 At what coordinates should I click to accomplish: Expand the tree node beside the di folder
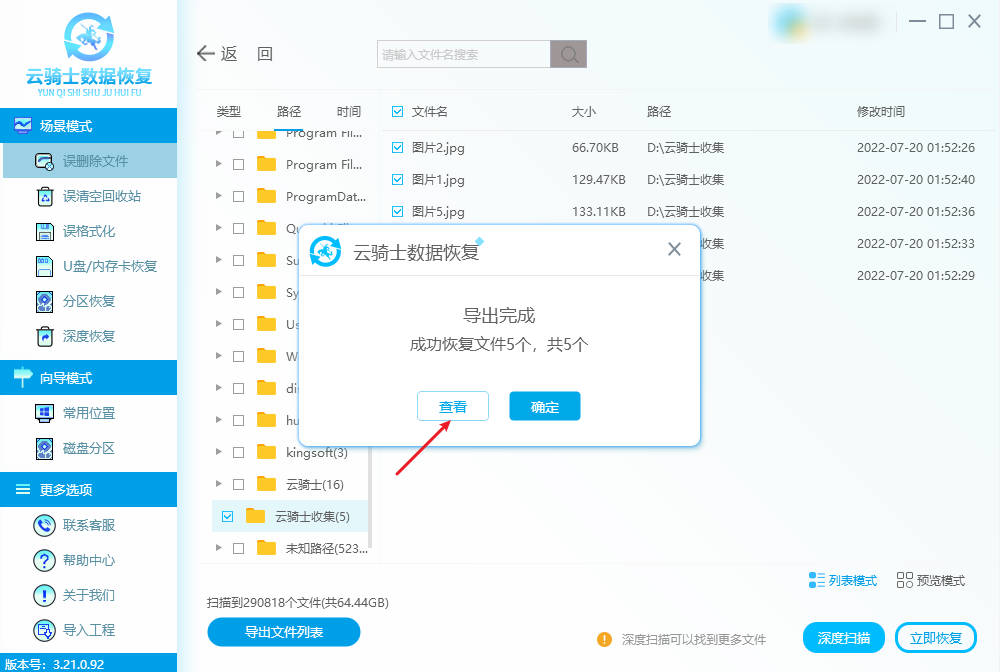219,388
